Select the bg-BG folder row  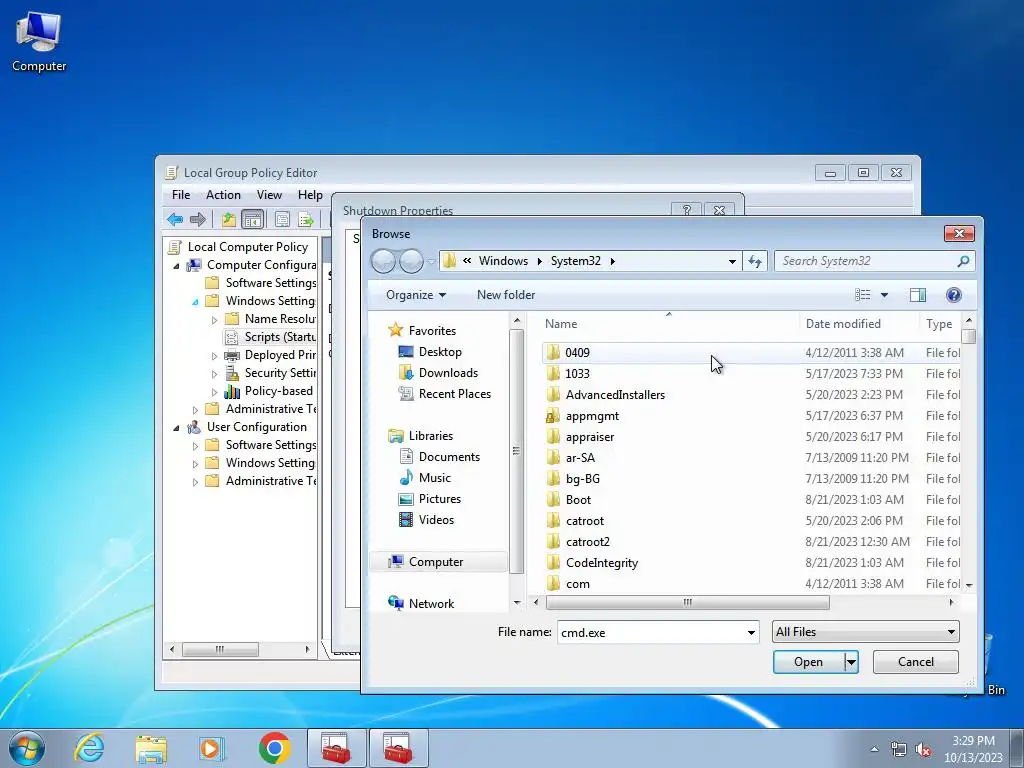(750, 479)
